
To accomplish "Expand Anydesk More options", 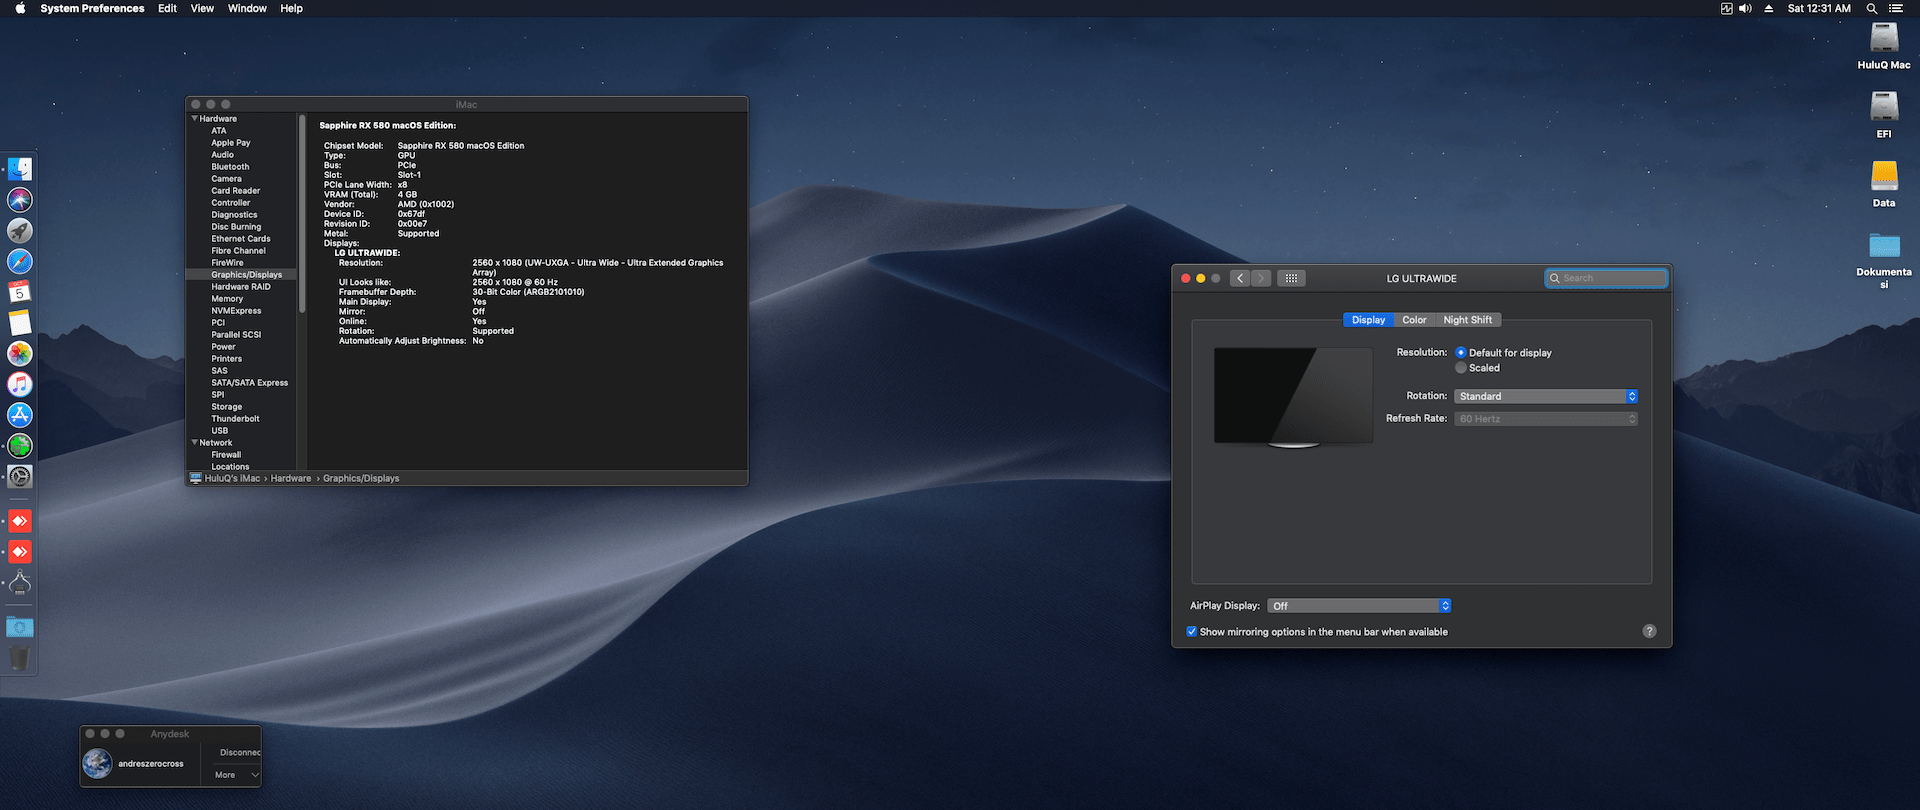I will (237, 775).
